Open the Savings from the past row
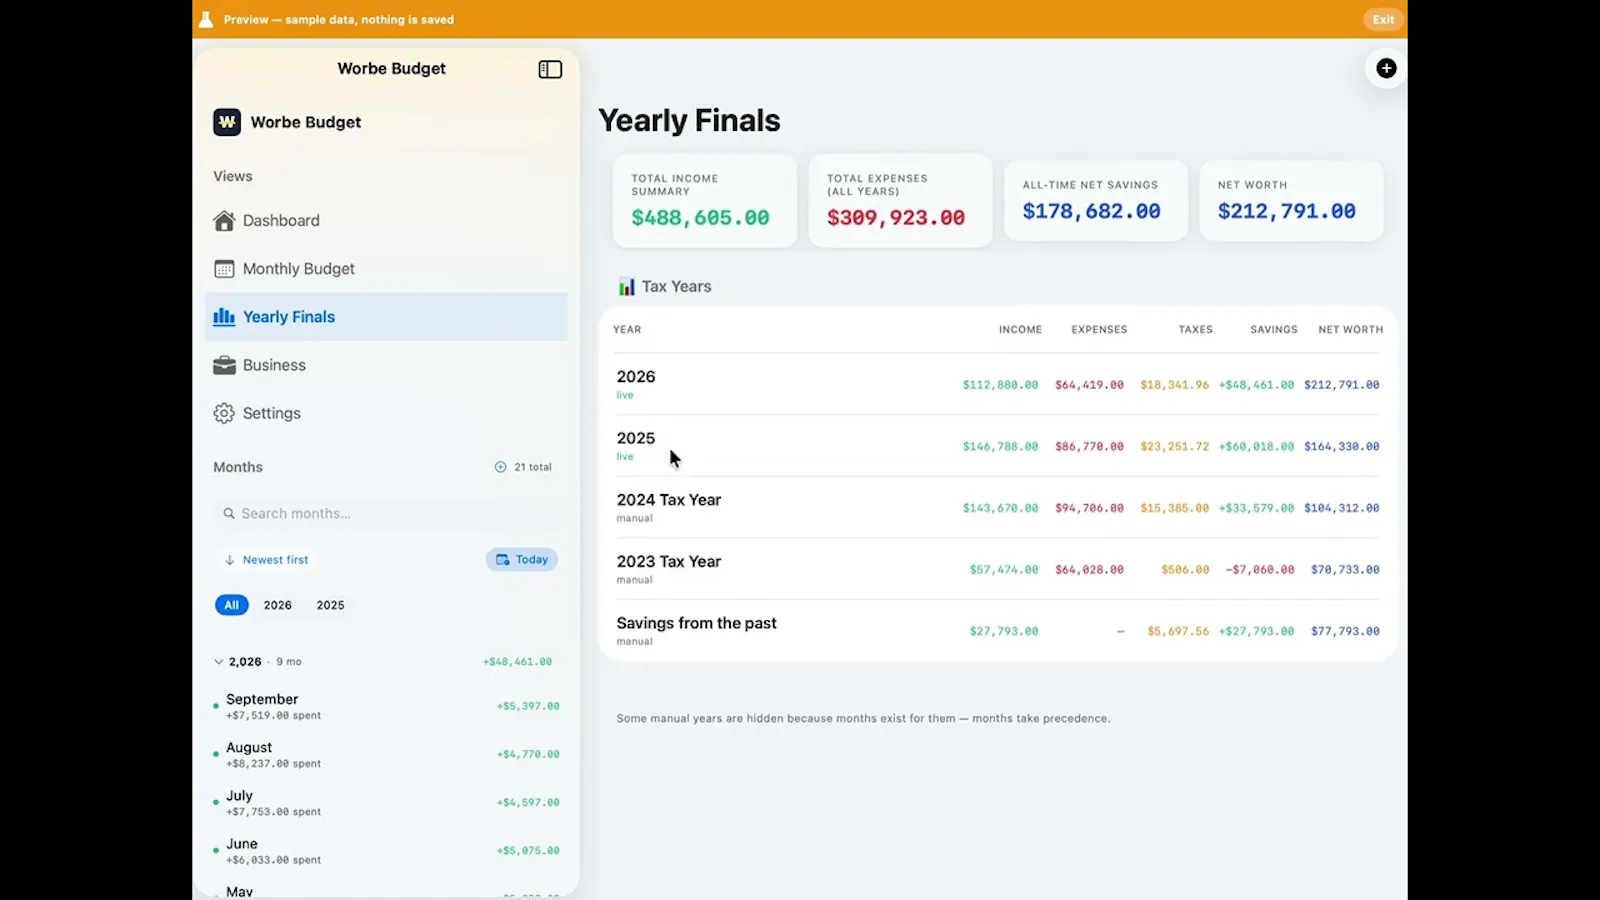Viewport: 1600px width, 900px height. 998,631
